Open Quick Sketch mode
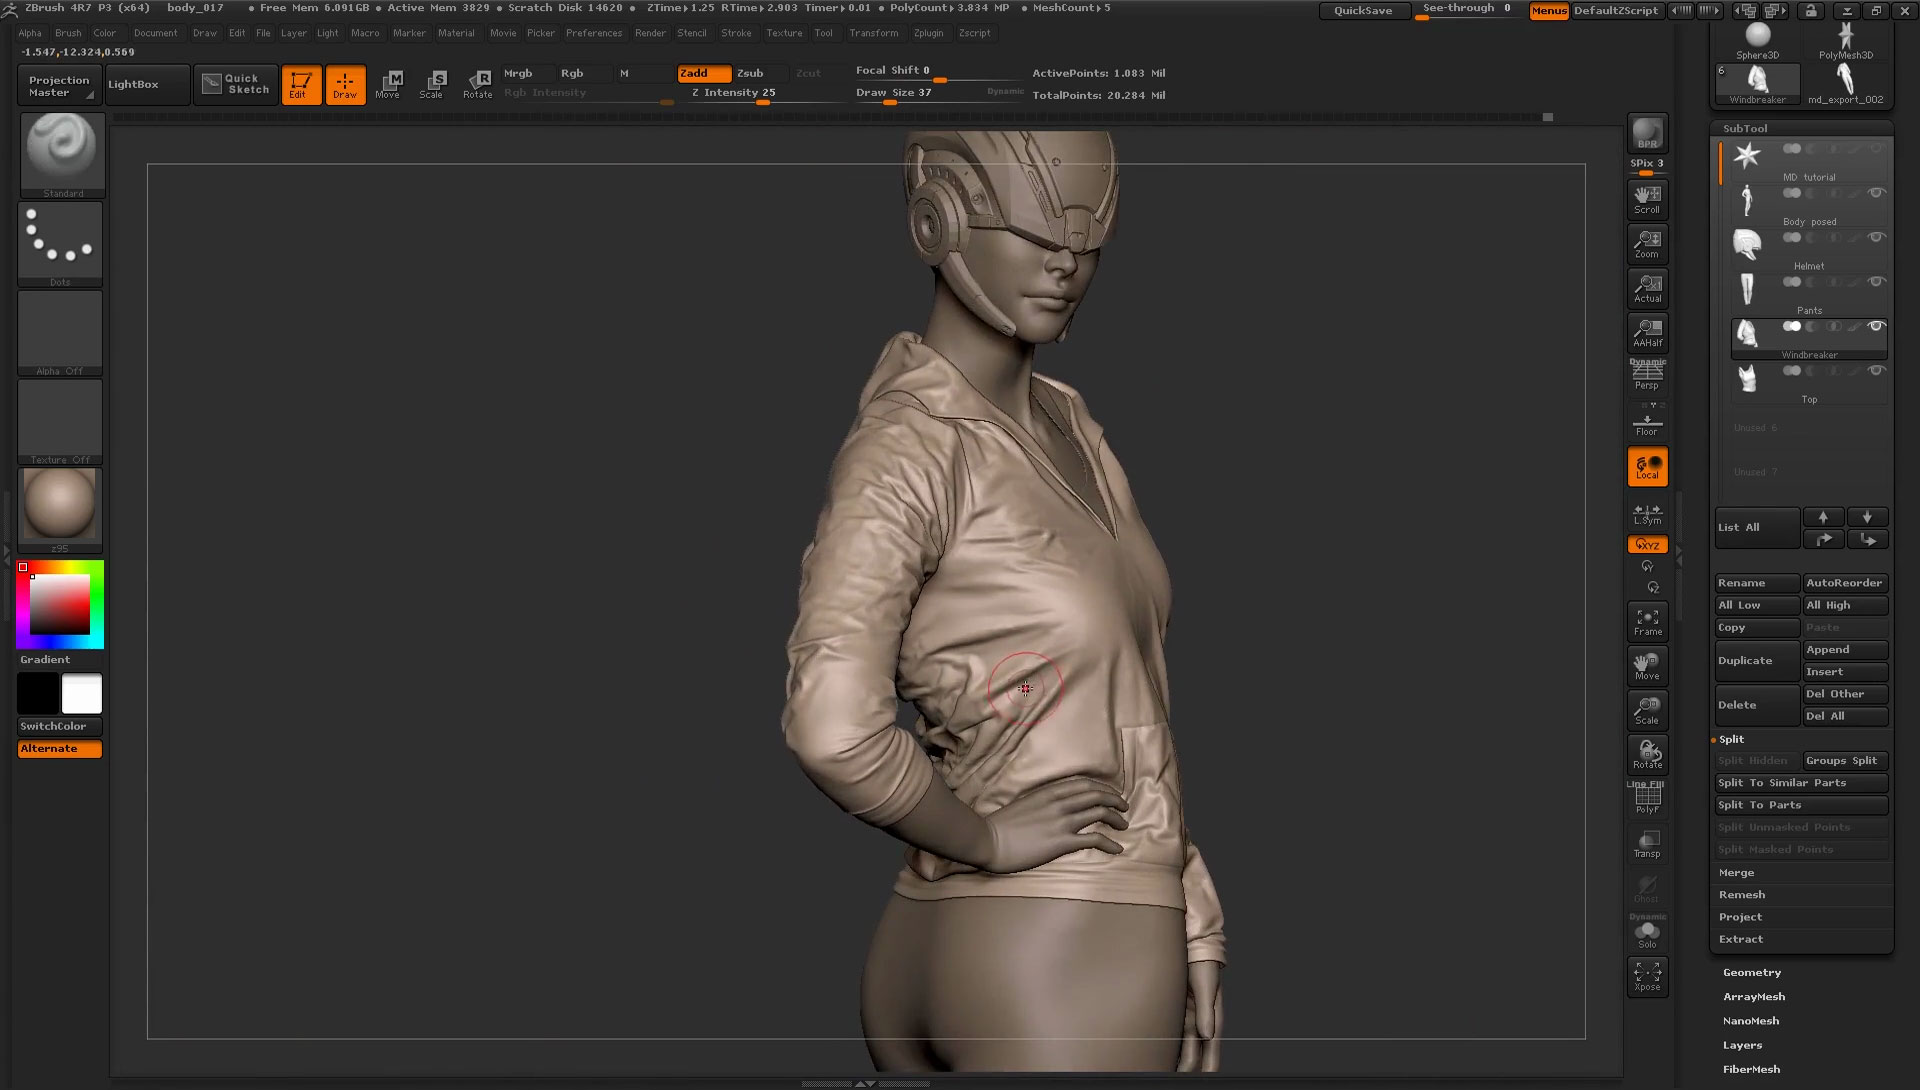The height and width of the screenshot is (1090, 1920). tap(236, 84)
